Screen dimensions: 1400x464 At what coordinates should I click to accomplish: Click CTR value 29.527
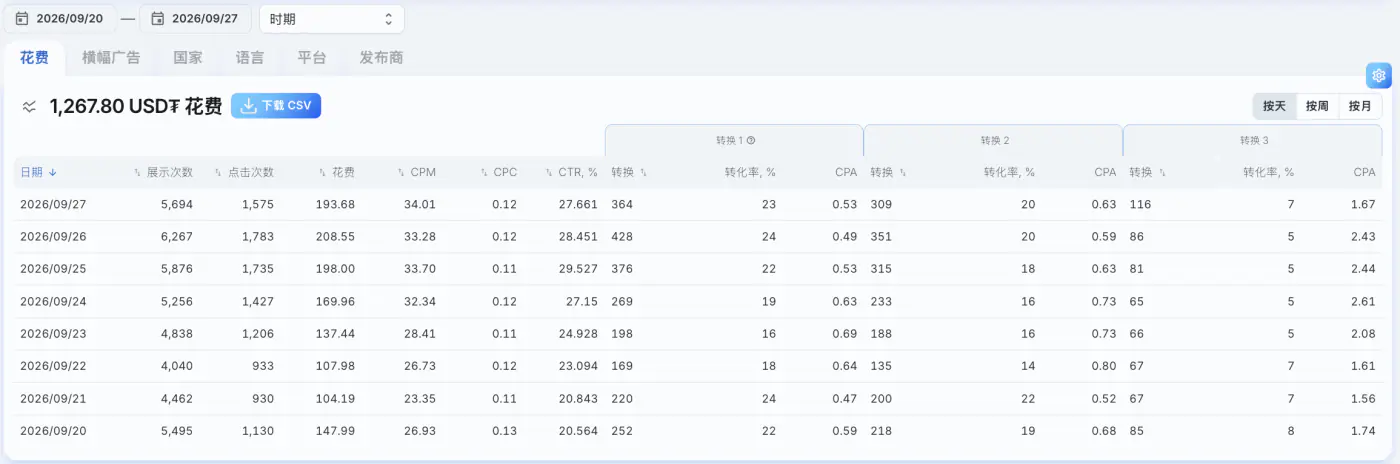(x=577, y=269)
